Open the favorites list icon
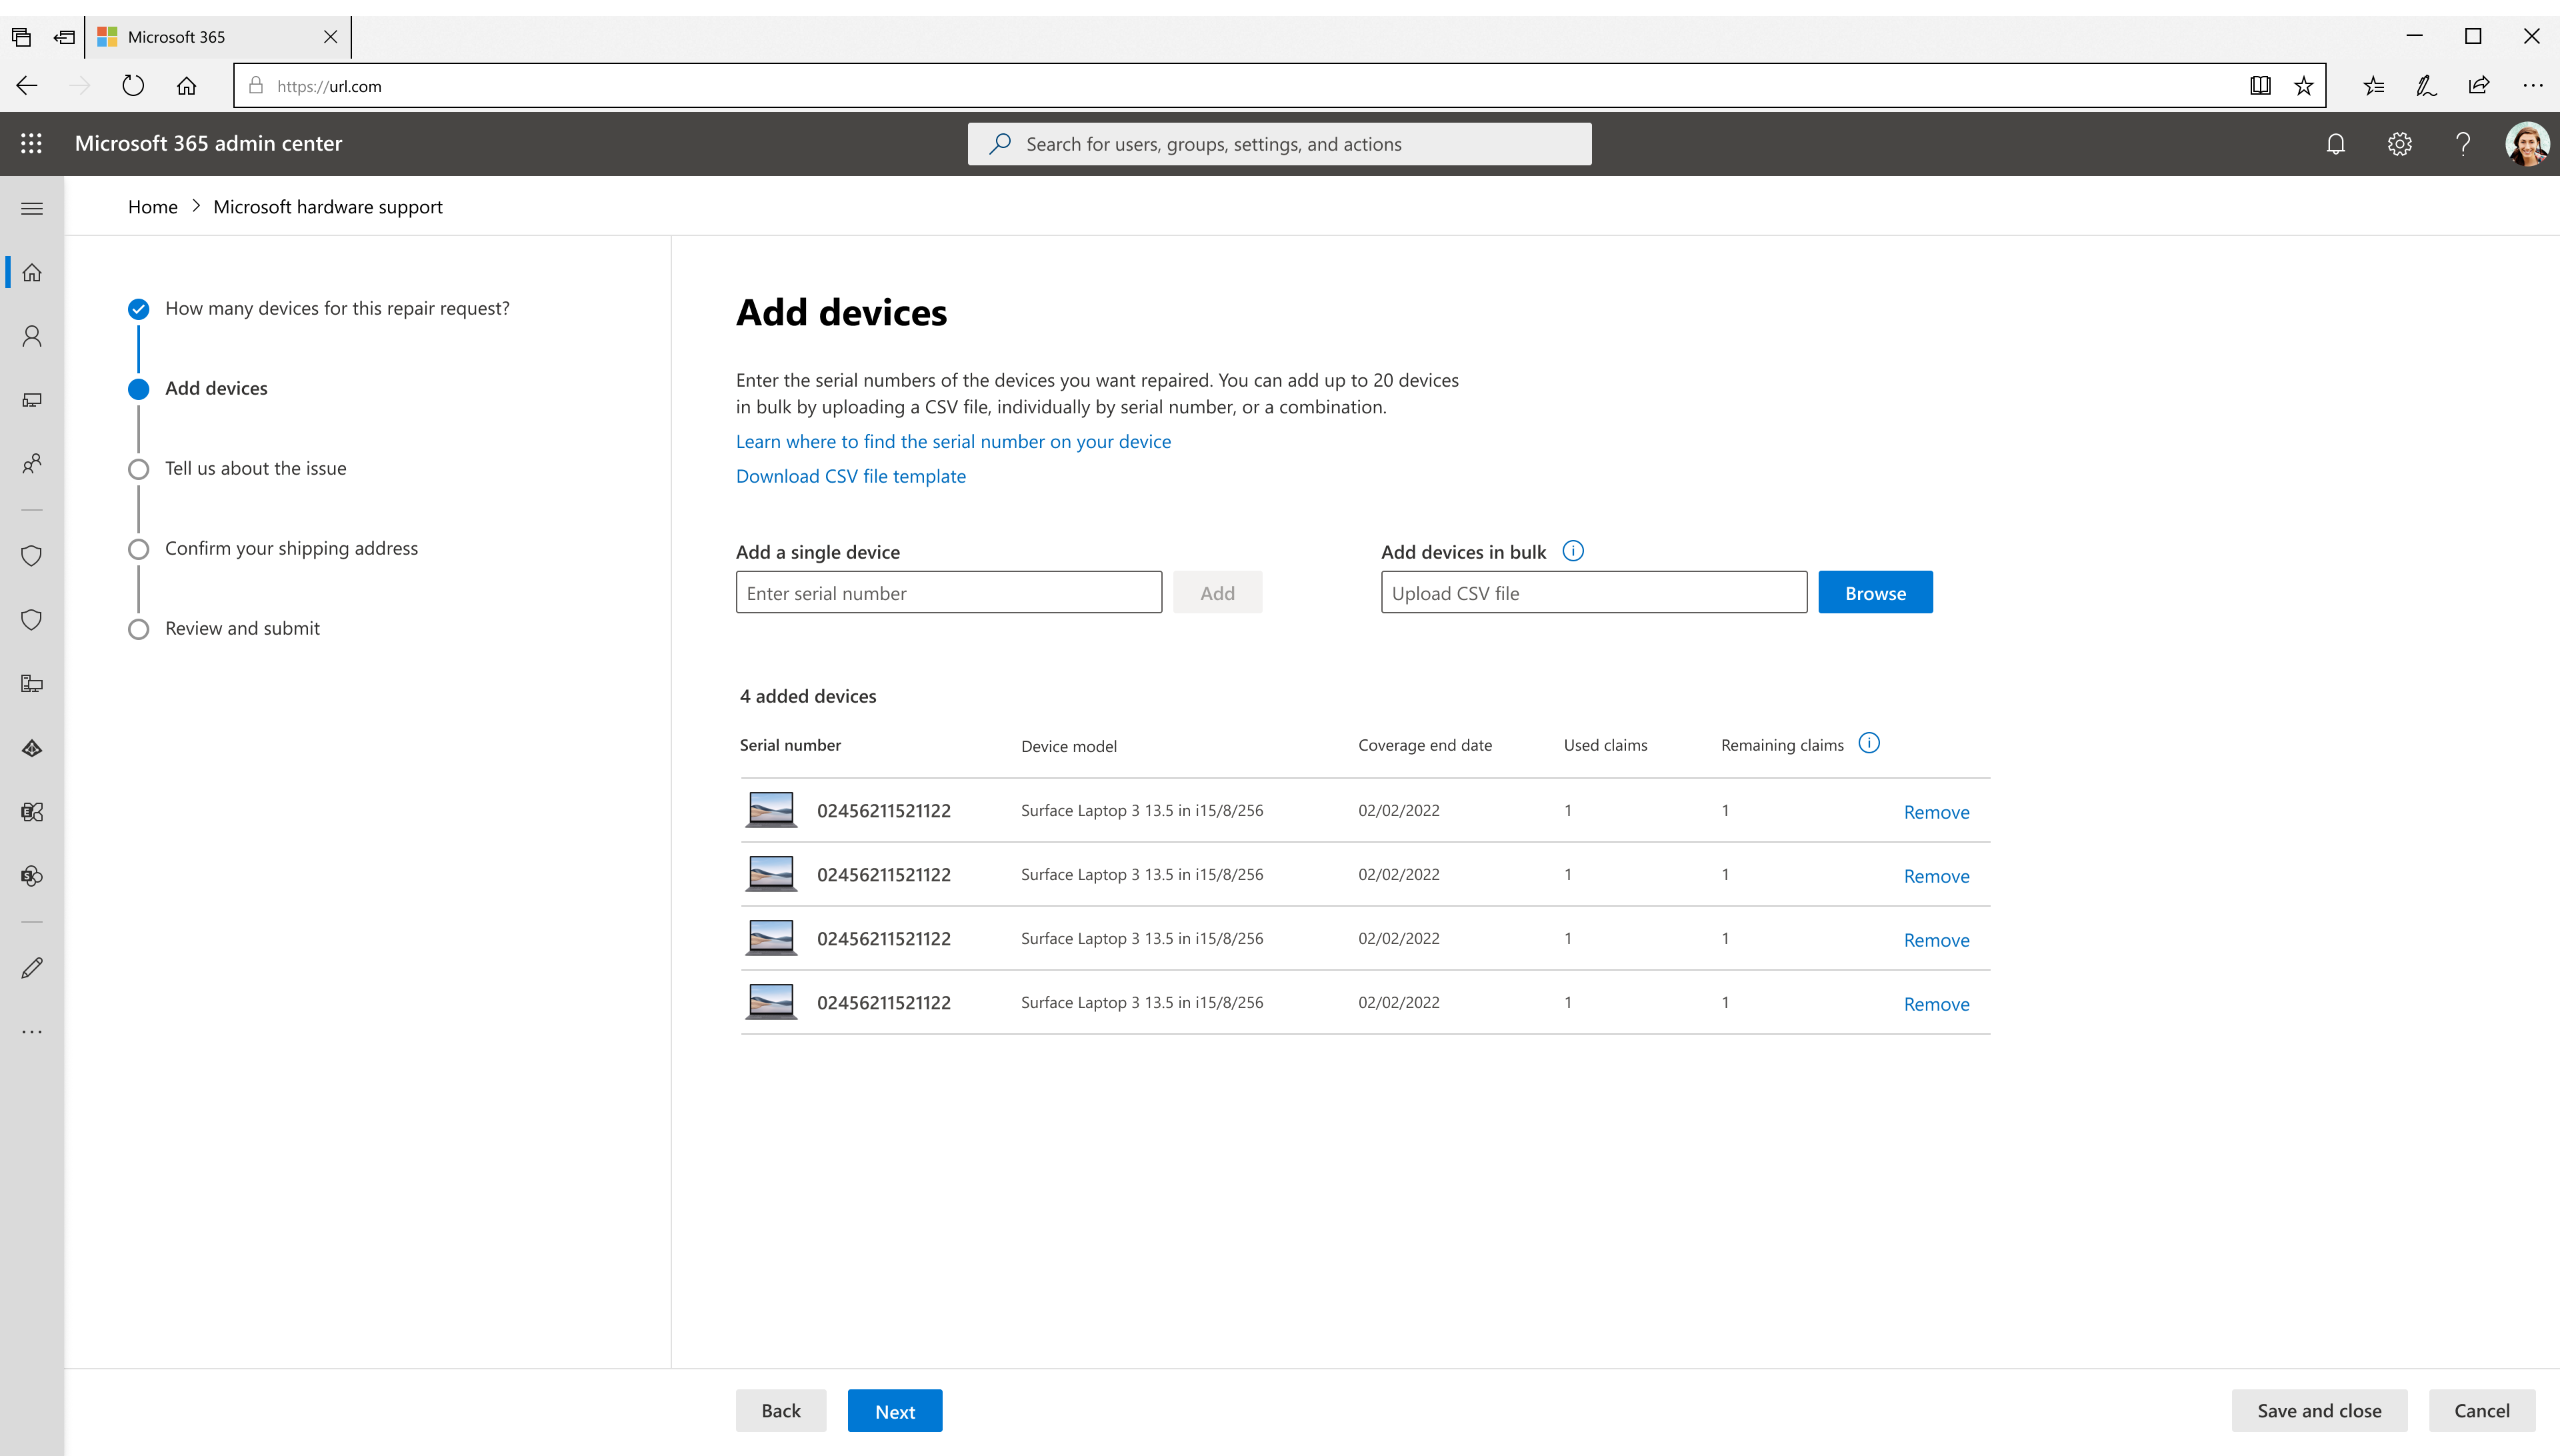Image resolution: width=2560 pixels, height=1456 pixels. [x=2374, y=86]
